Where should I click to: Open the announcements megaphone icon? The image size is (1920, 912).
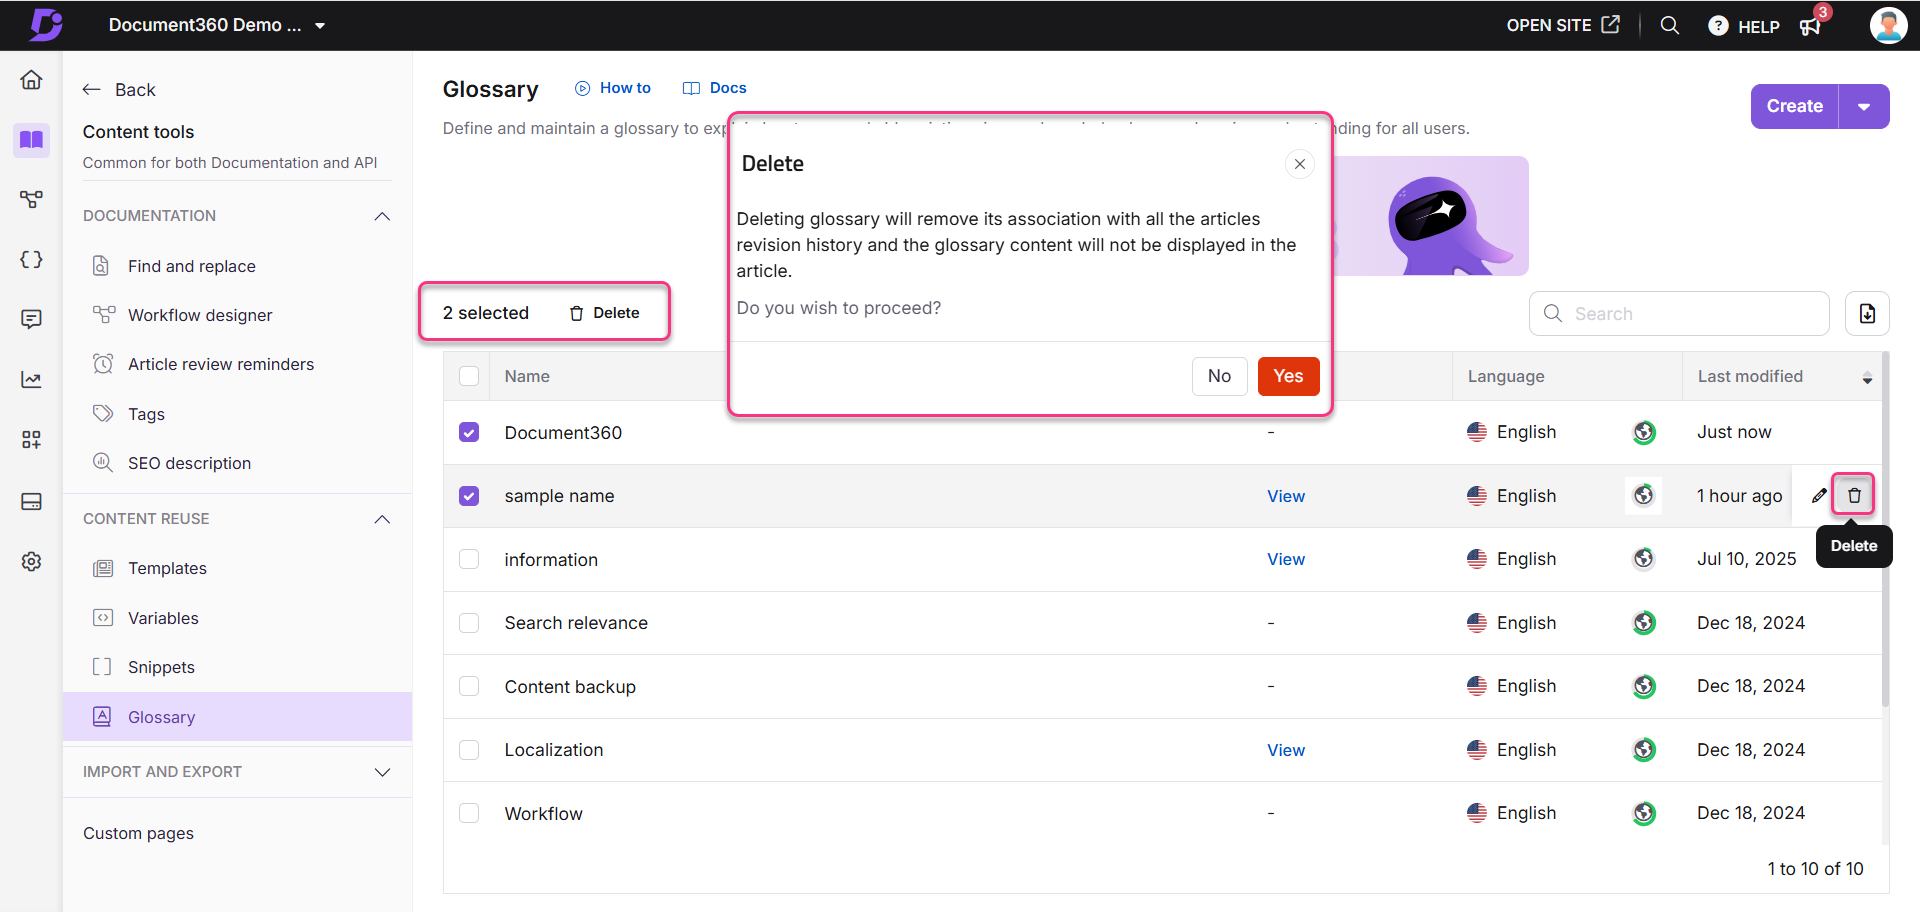1810,26
